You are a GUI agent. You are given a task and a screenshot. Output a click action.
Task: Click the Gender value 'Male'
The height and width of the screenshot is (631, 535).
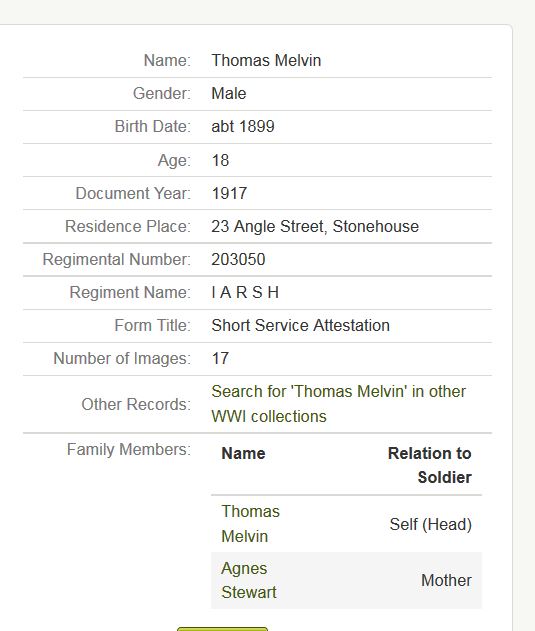(x=229, y=93)
